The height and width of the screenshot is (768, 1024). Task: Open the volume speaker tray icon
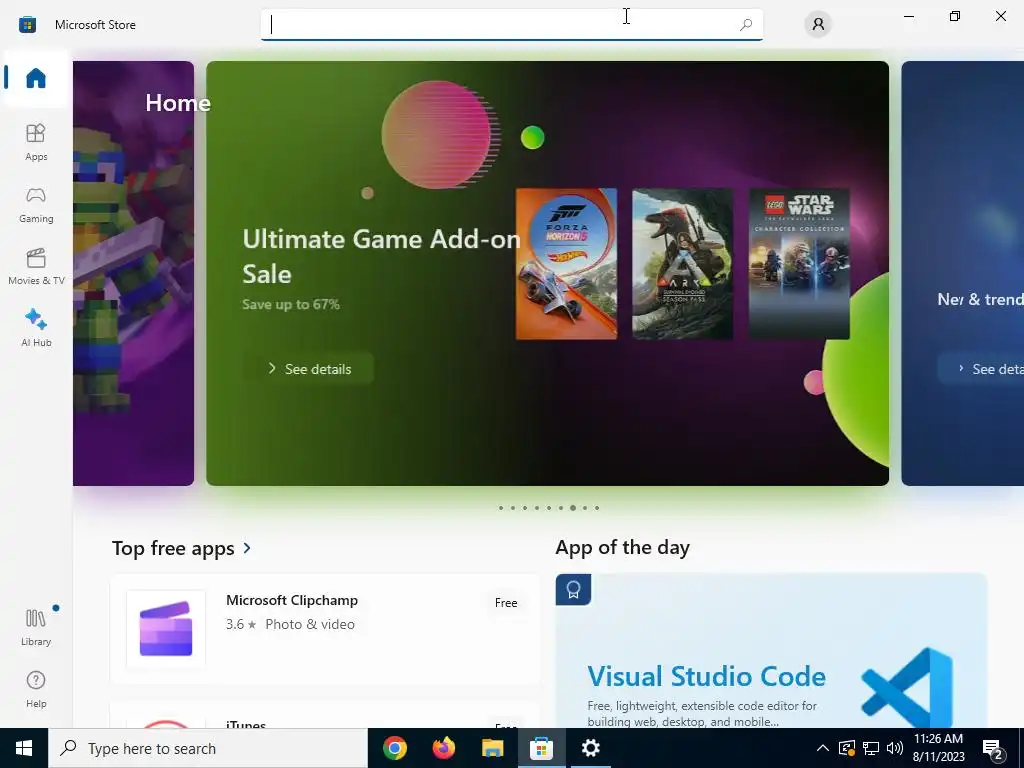tap(895, 748)
